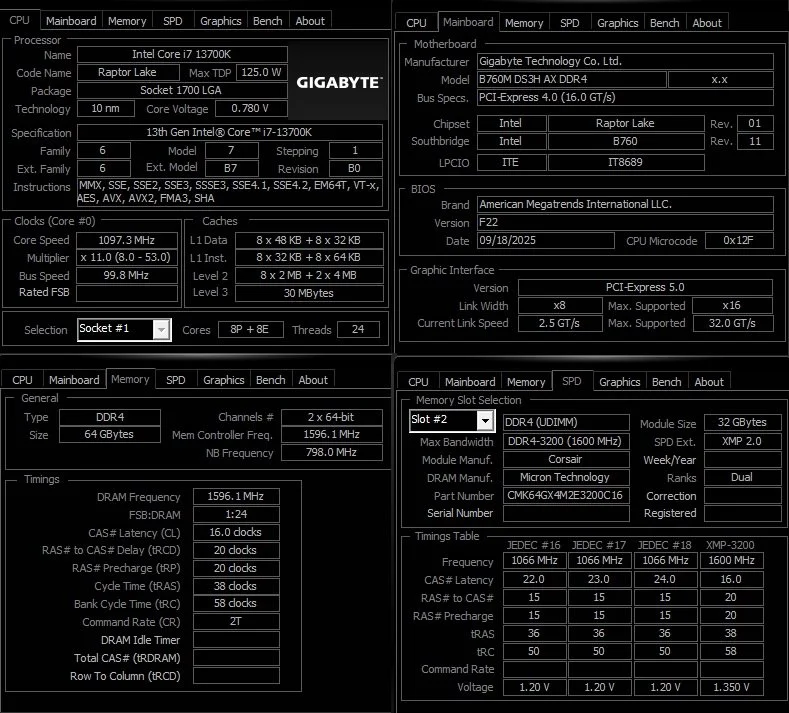Click Bank Cycle Time value 58 clocks
Screen dimensions: 789x713
tap(236, 603)
